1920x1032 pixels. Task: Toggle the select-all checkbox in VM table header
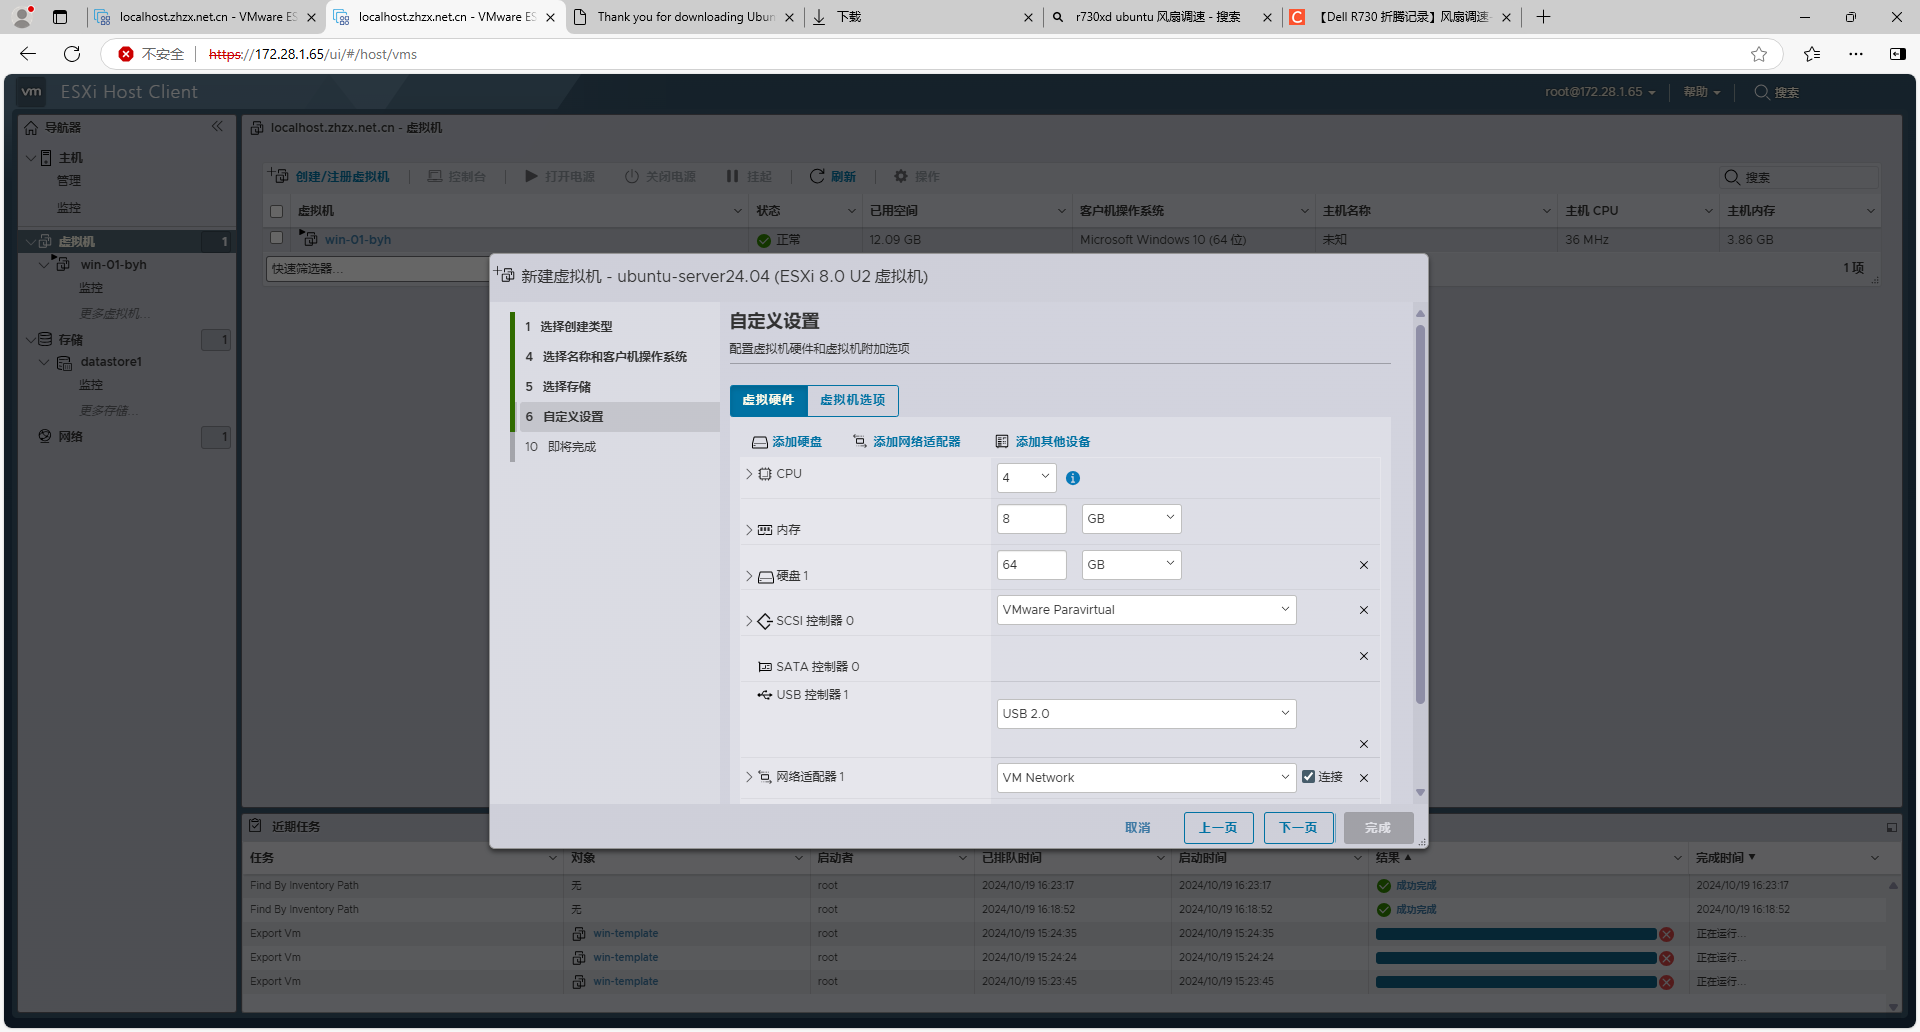[x=277, y=211]
